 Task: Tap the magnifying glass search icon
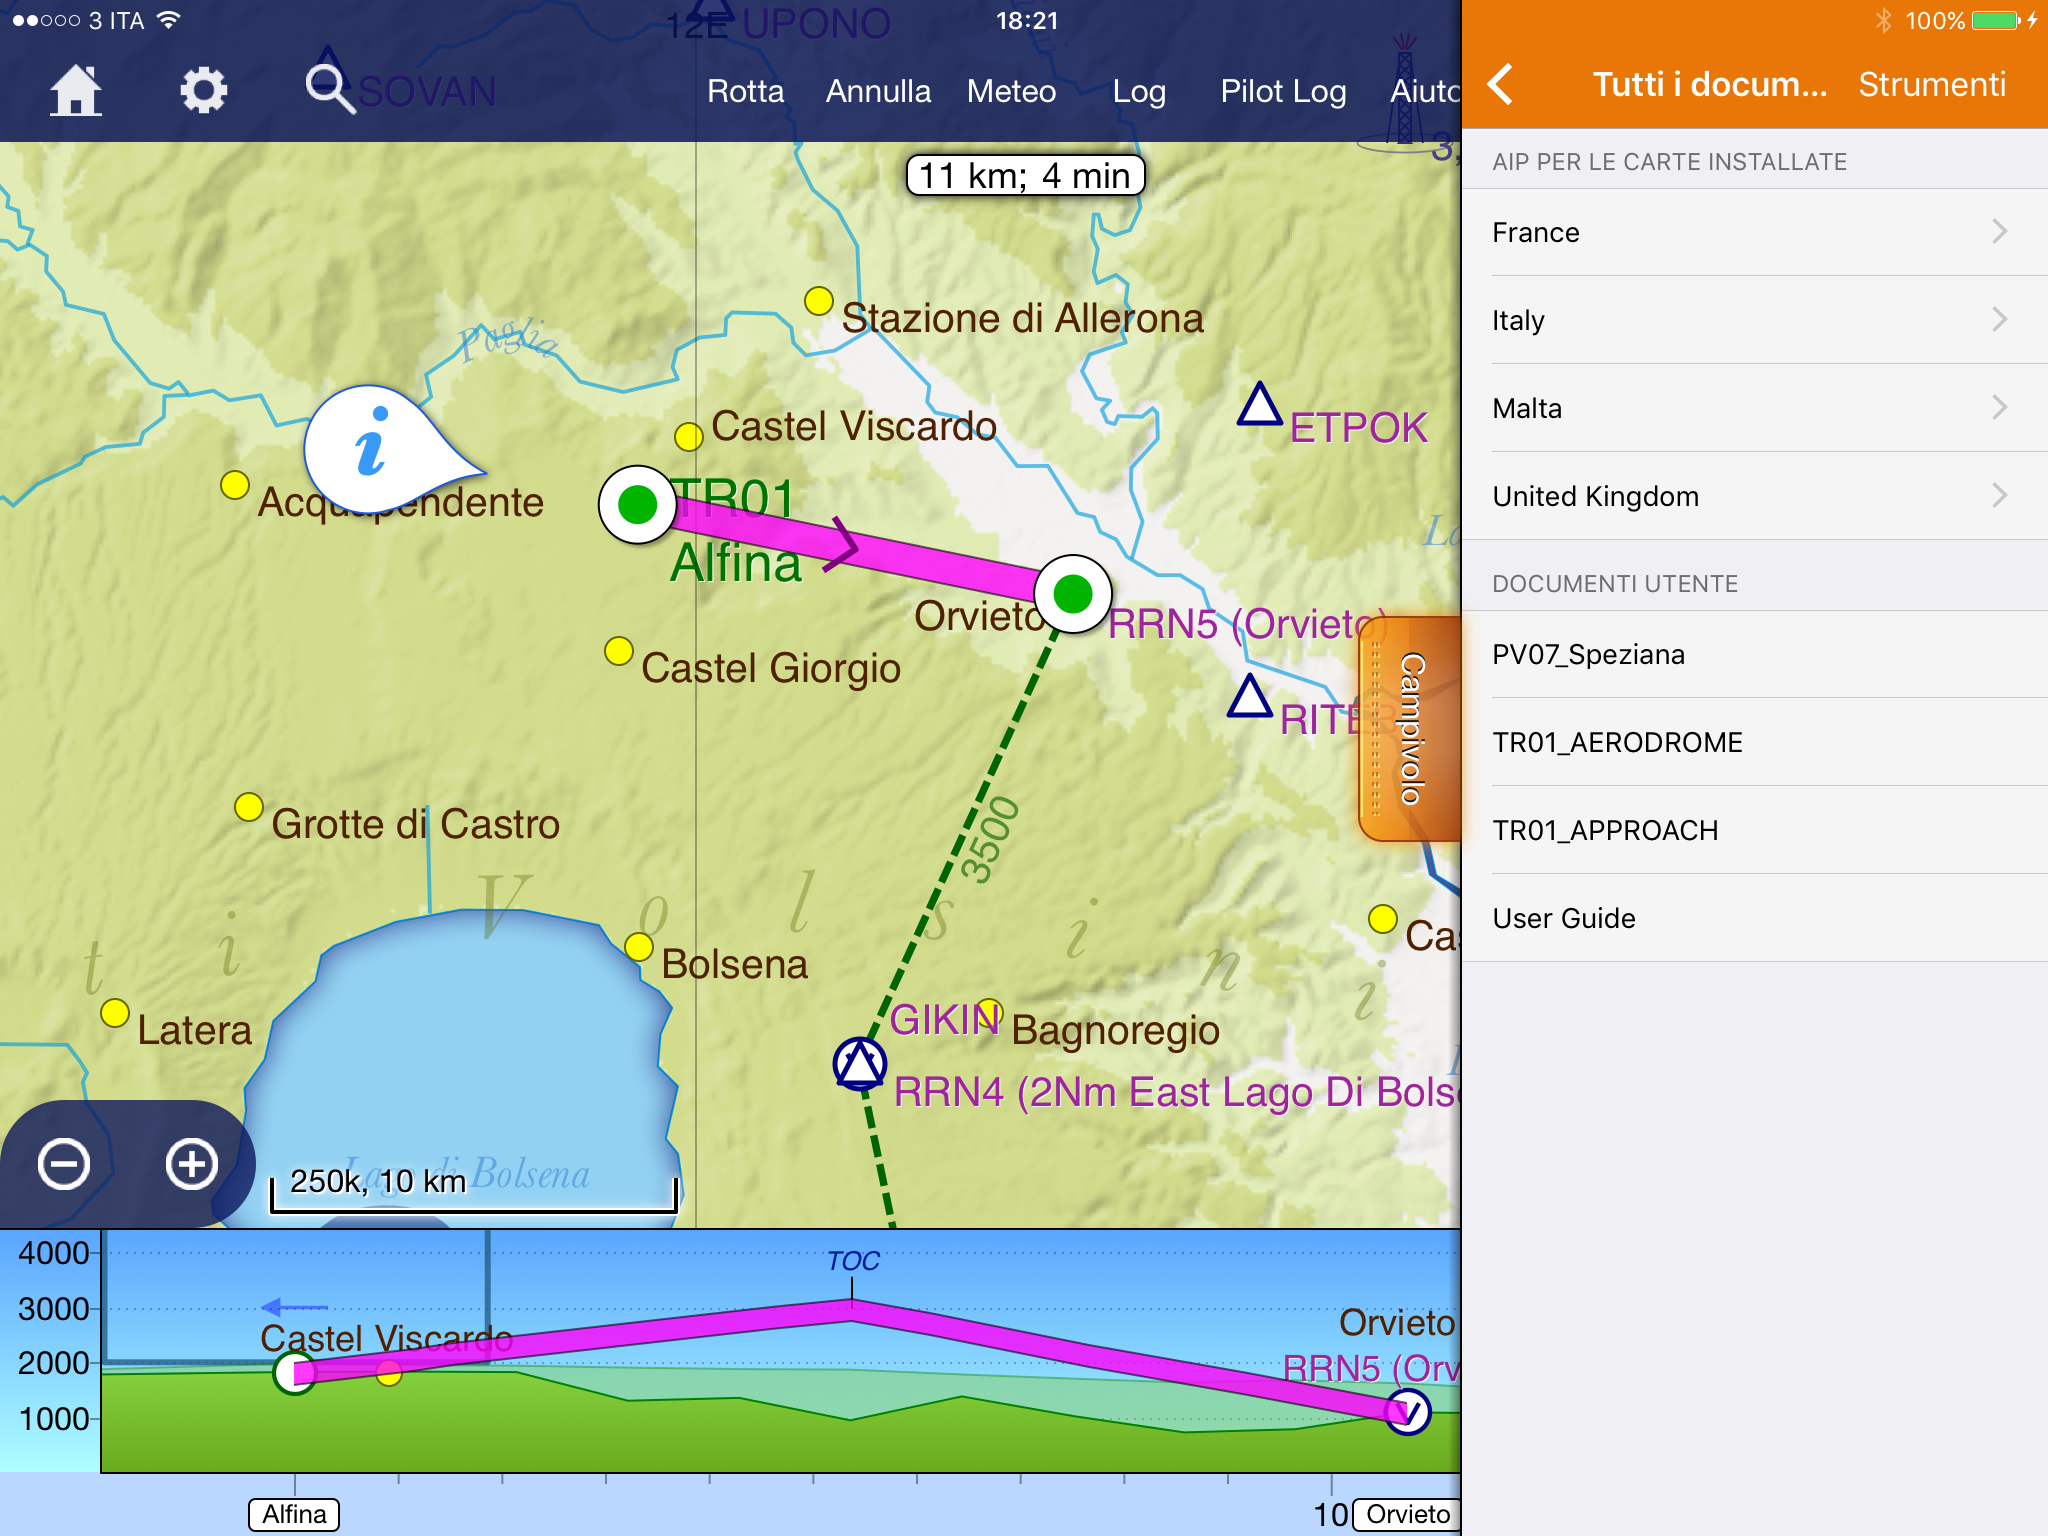pos(329,89)
